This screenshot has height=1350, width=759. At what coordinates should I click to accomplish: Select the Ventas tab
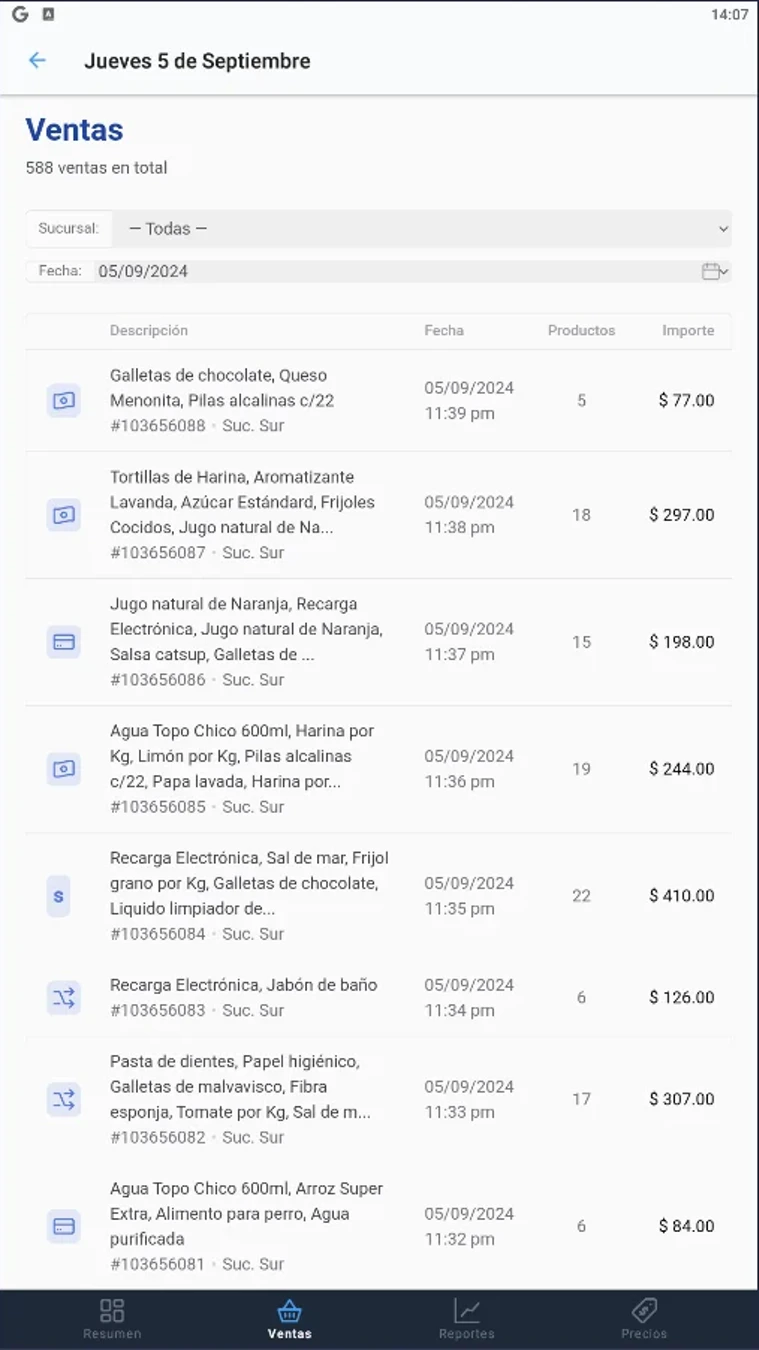pos(289,1319)
